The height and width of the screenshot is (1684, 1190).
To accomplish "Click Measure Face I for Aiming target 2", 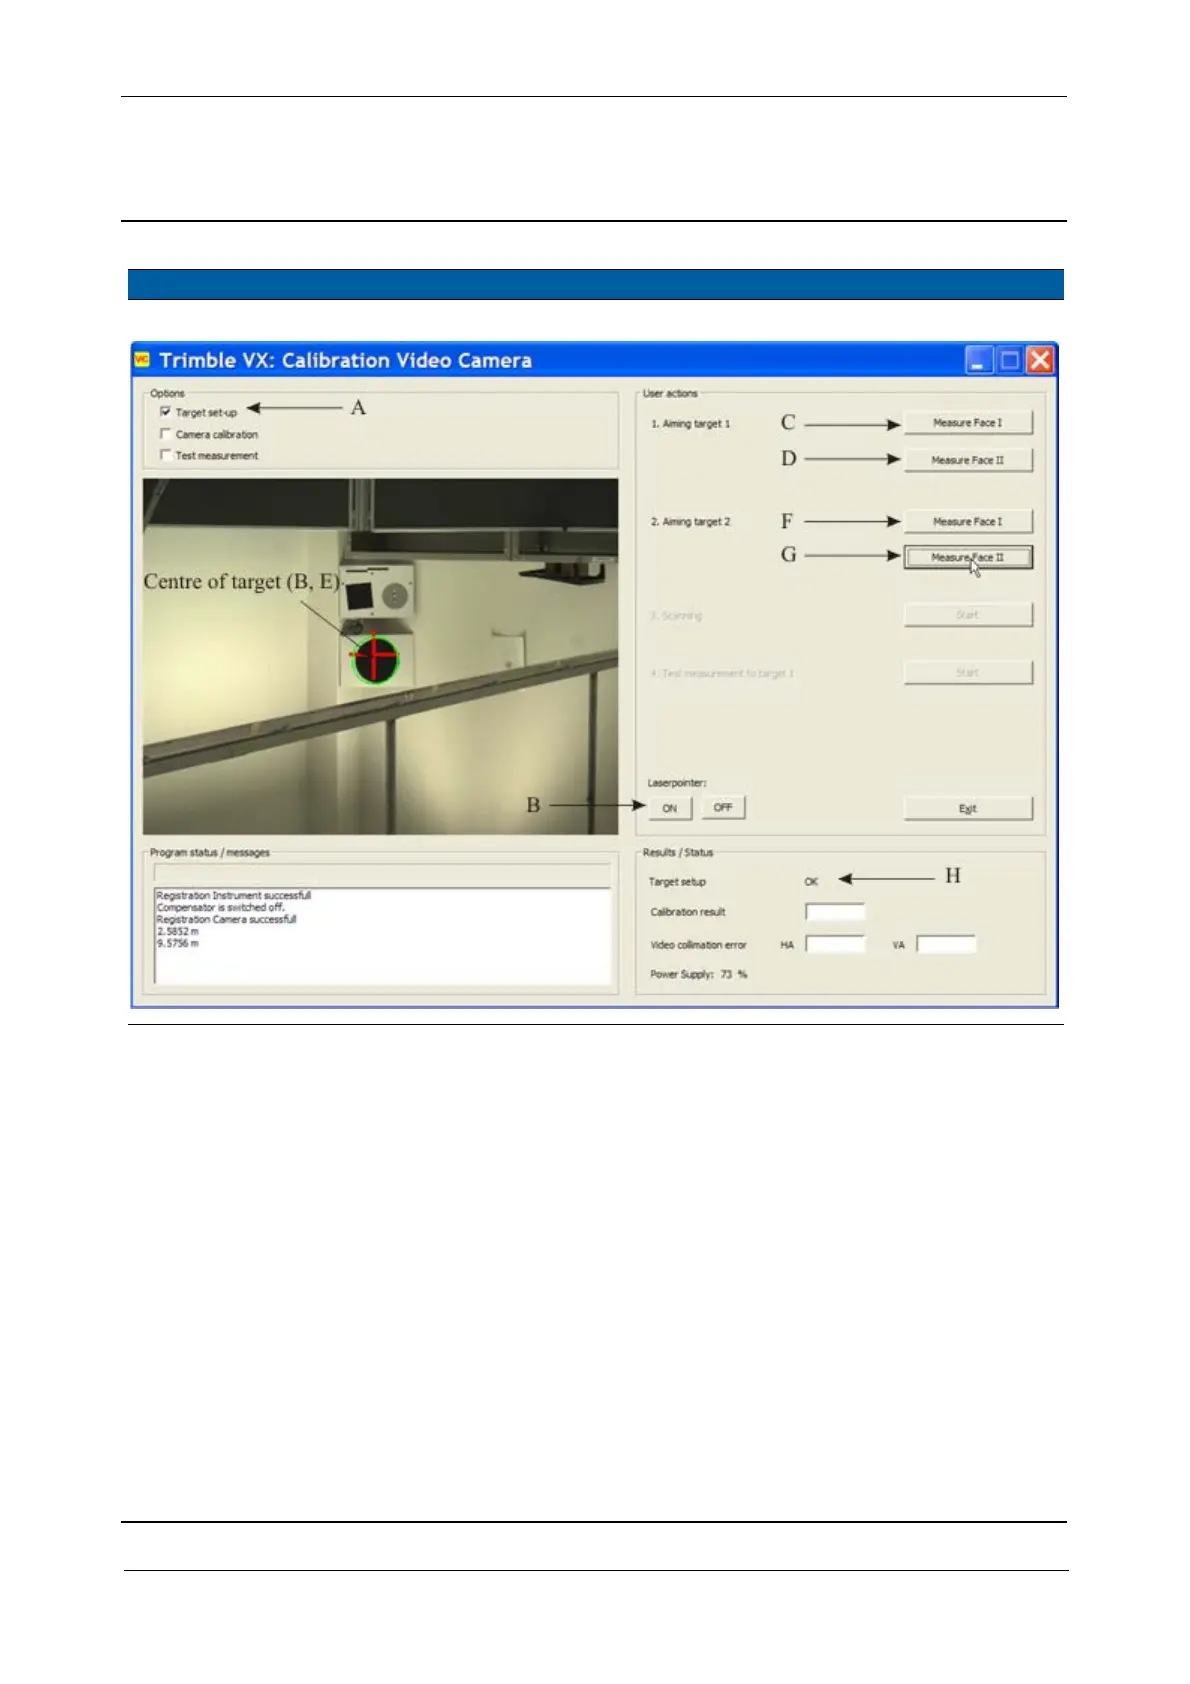I will [x=967, y=521].
